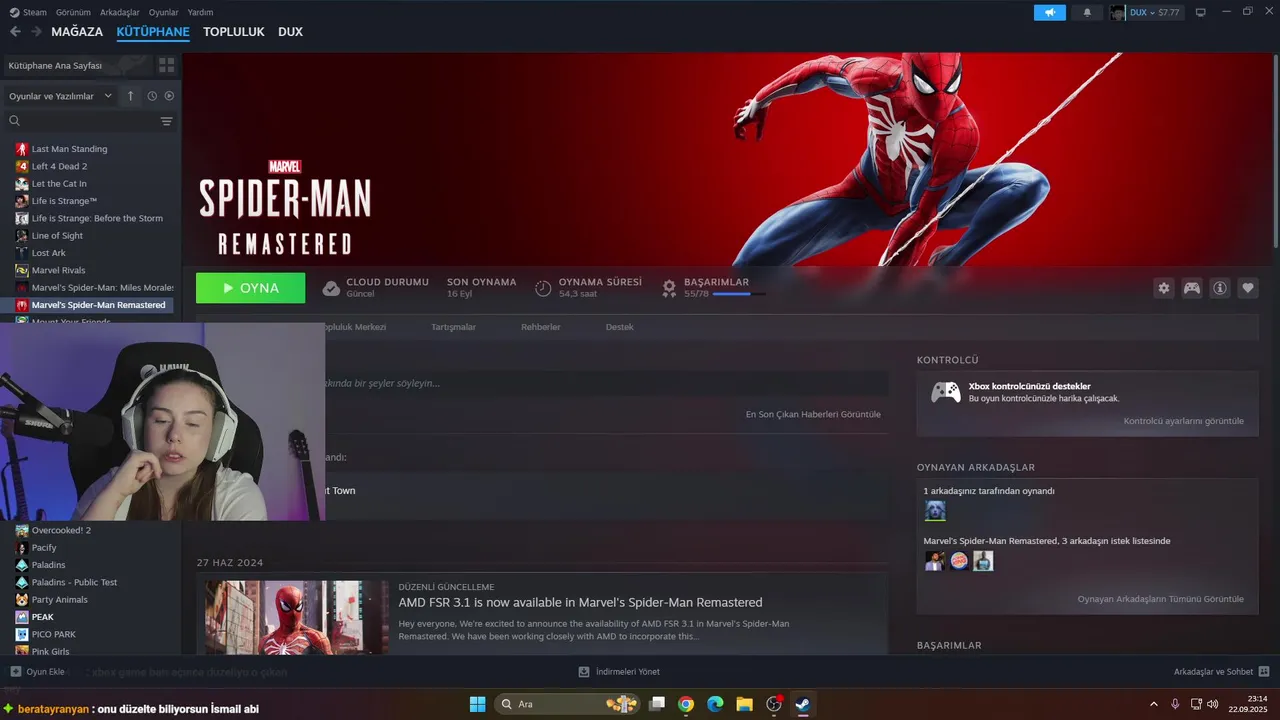Filter library by recent activity clock icon

click(x=152, y=96)
